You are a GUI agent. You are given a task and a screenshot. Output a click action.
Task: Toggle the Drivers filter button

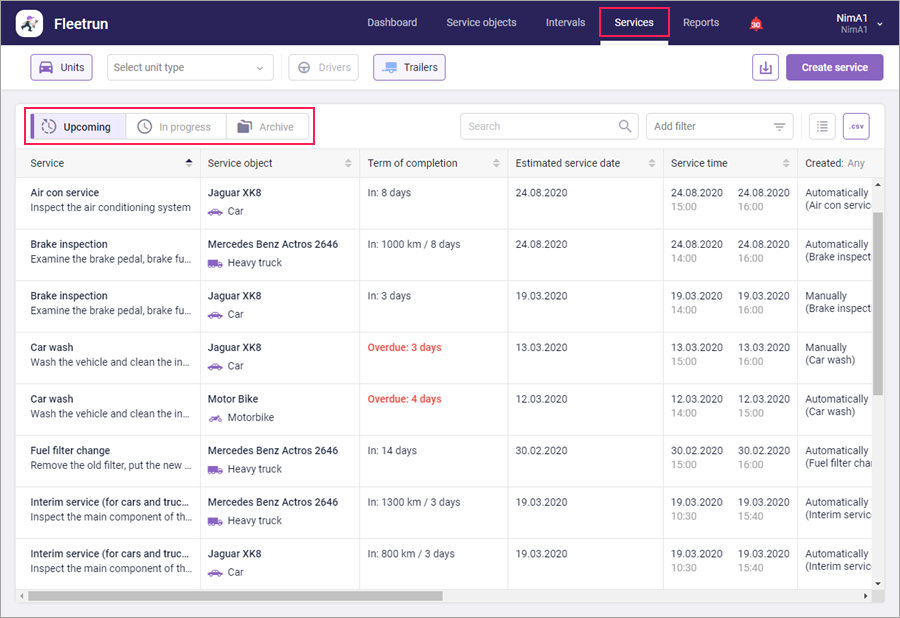point(324,68)
